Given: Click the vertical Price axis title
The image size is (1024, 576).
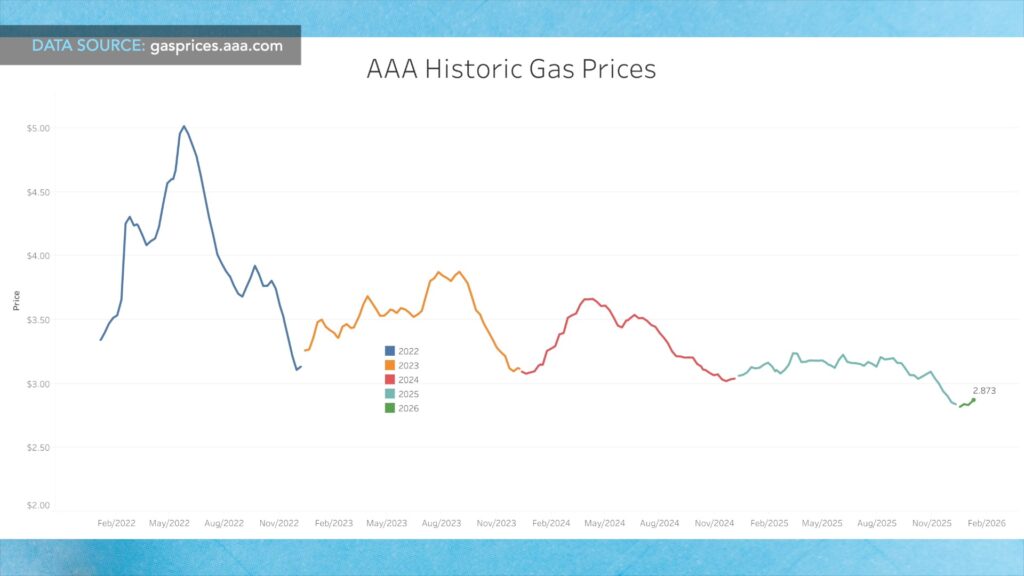Looking at the screenshot, I should [x=16, y=300].
